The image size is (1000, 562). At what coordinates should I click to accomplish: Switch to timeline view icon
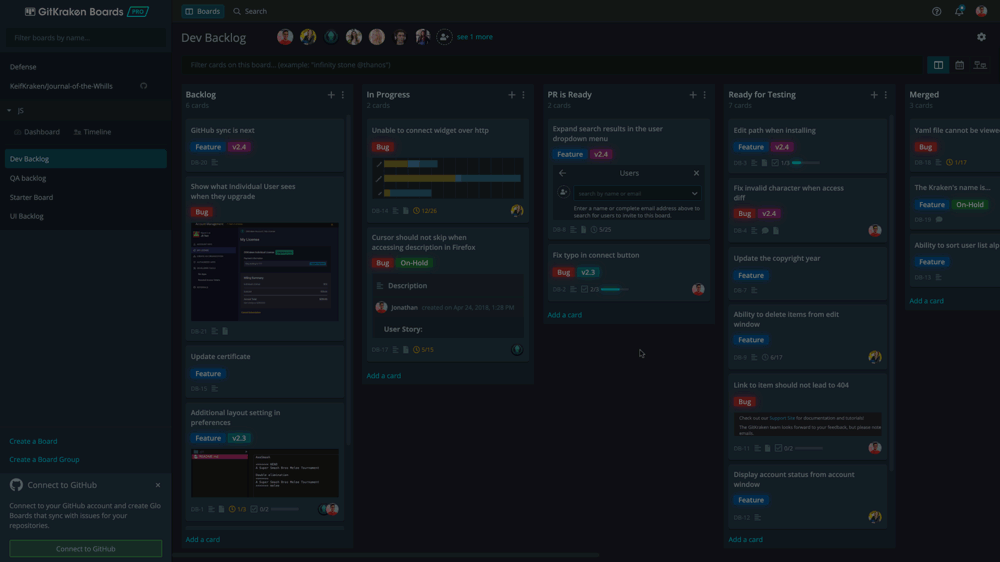point(980,65)
